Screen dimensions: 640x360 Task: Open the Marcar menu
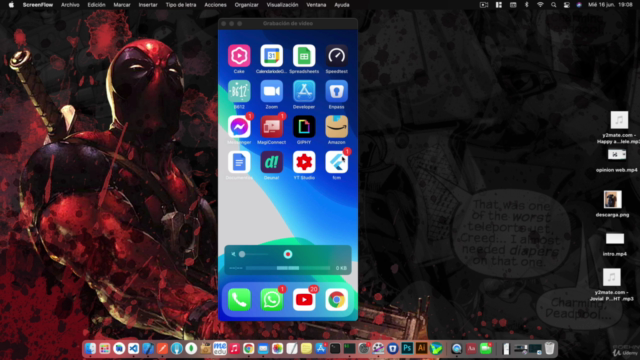pyautogui.click(x=122, y=5)
